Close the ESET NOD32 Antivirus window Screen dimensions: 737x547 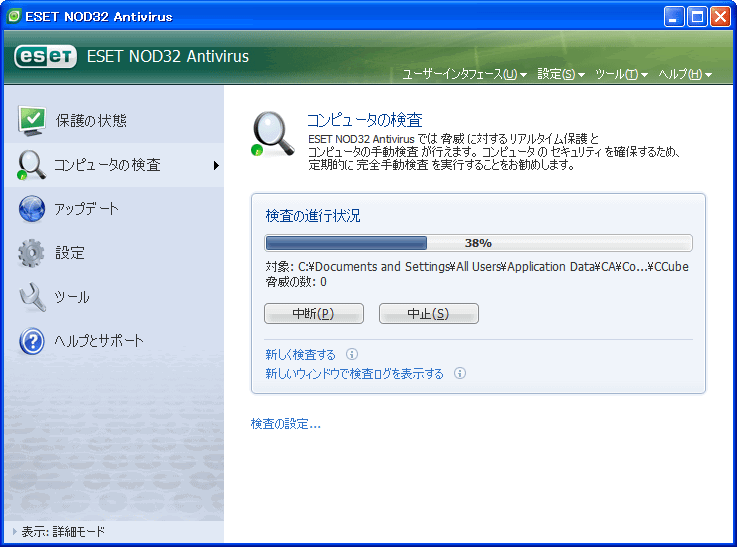(x=720, y=17)
